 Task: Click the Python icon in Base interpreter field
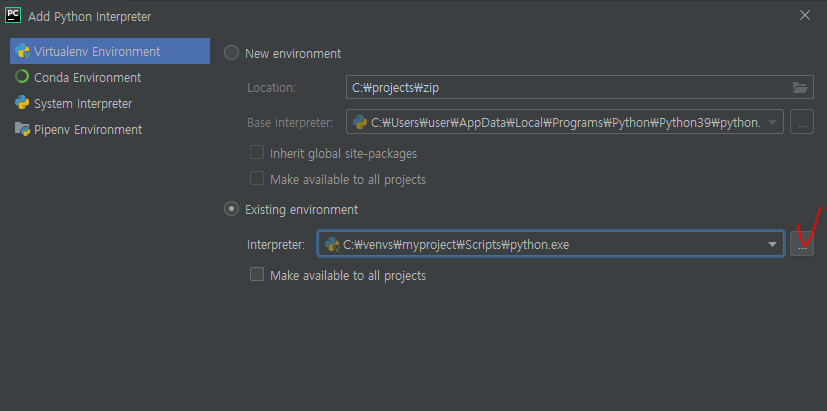pyautogui.click(x=360, y=122)
